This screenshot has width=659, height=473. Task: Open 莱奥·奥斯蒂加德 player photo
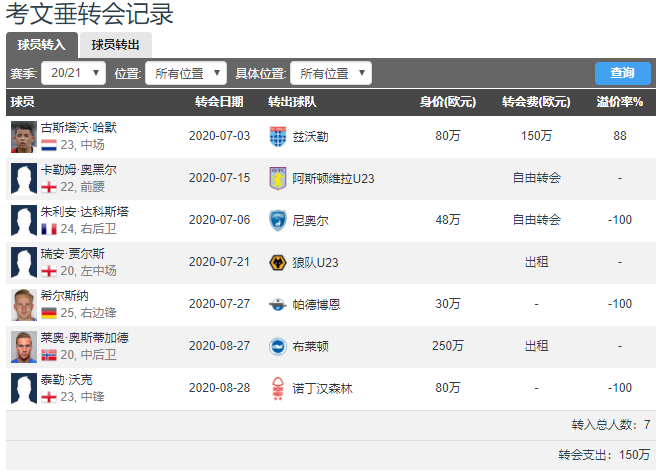[23, 346]
